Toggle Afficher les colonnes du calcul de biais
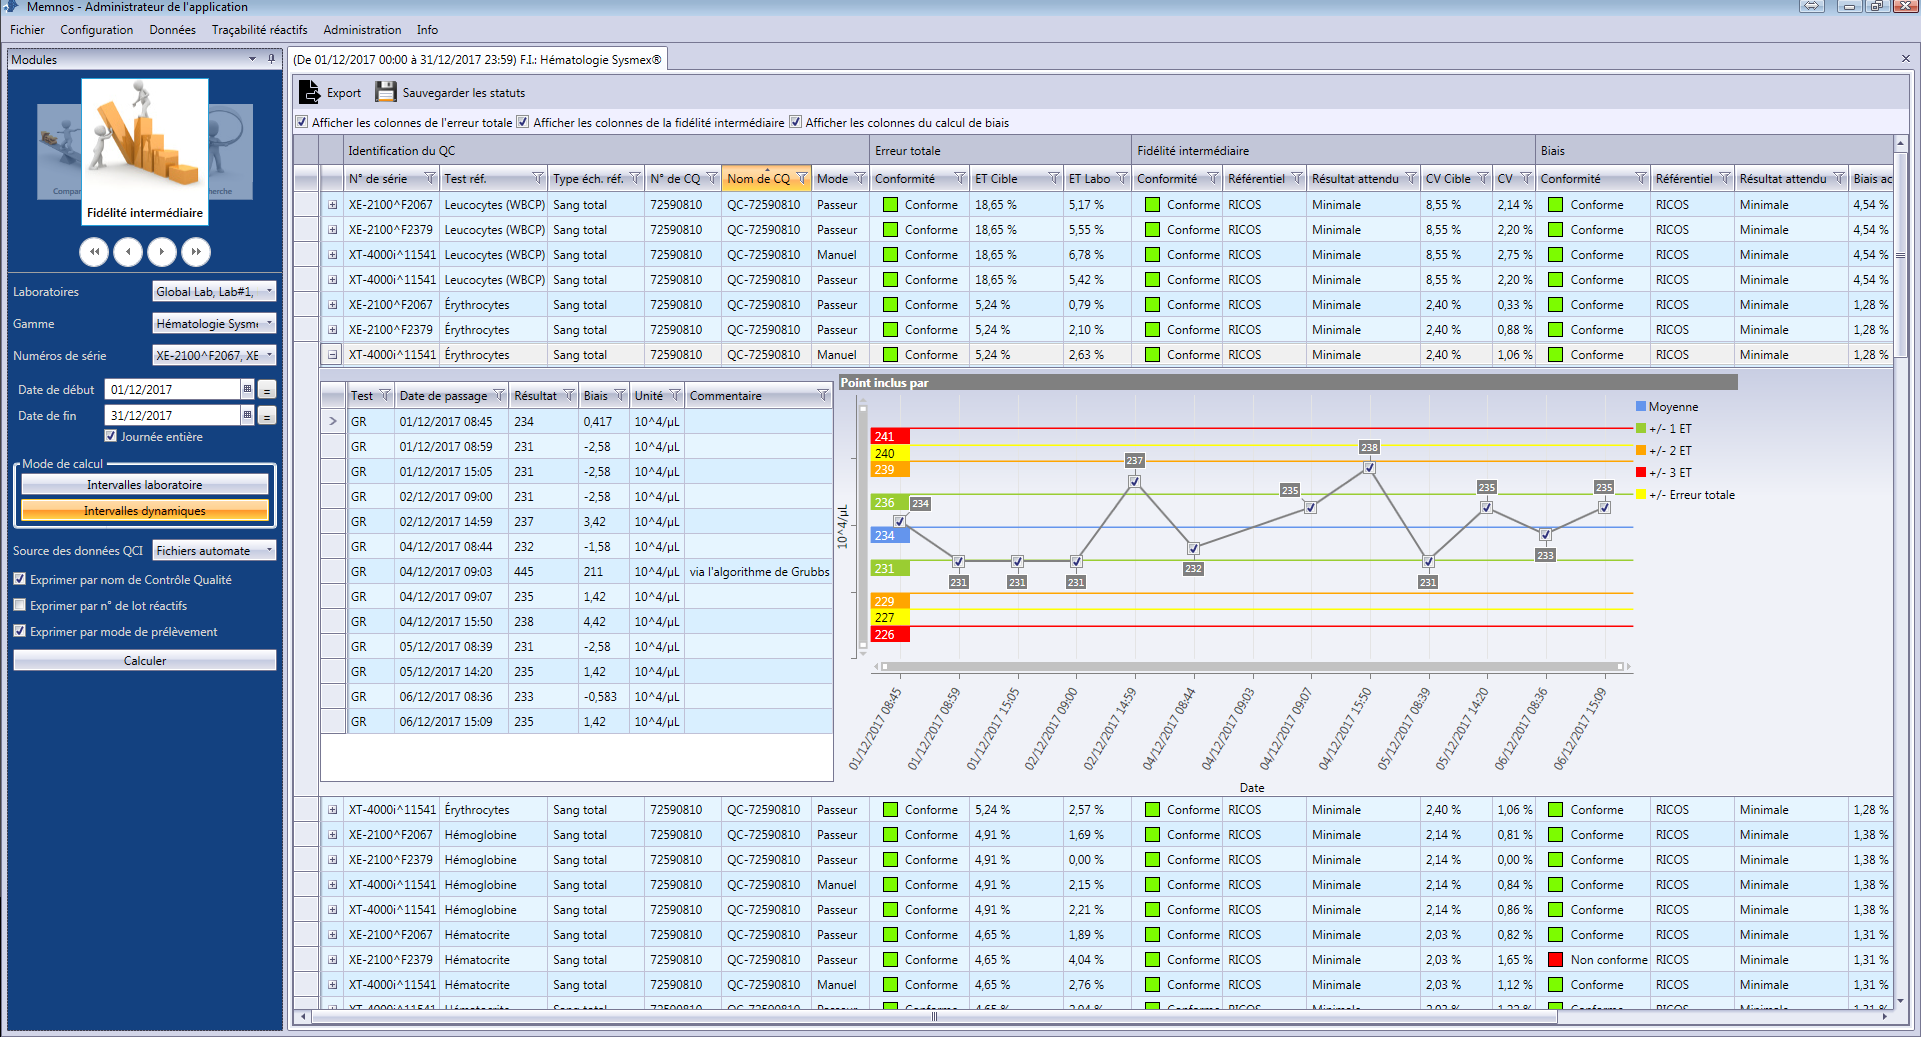Screen dimensions: 1921x1037 [x=795, y=122]
